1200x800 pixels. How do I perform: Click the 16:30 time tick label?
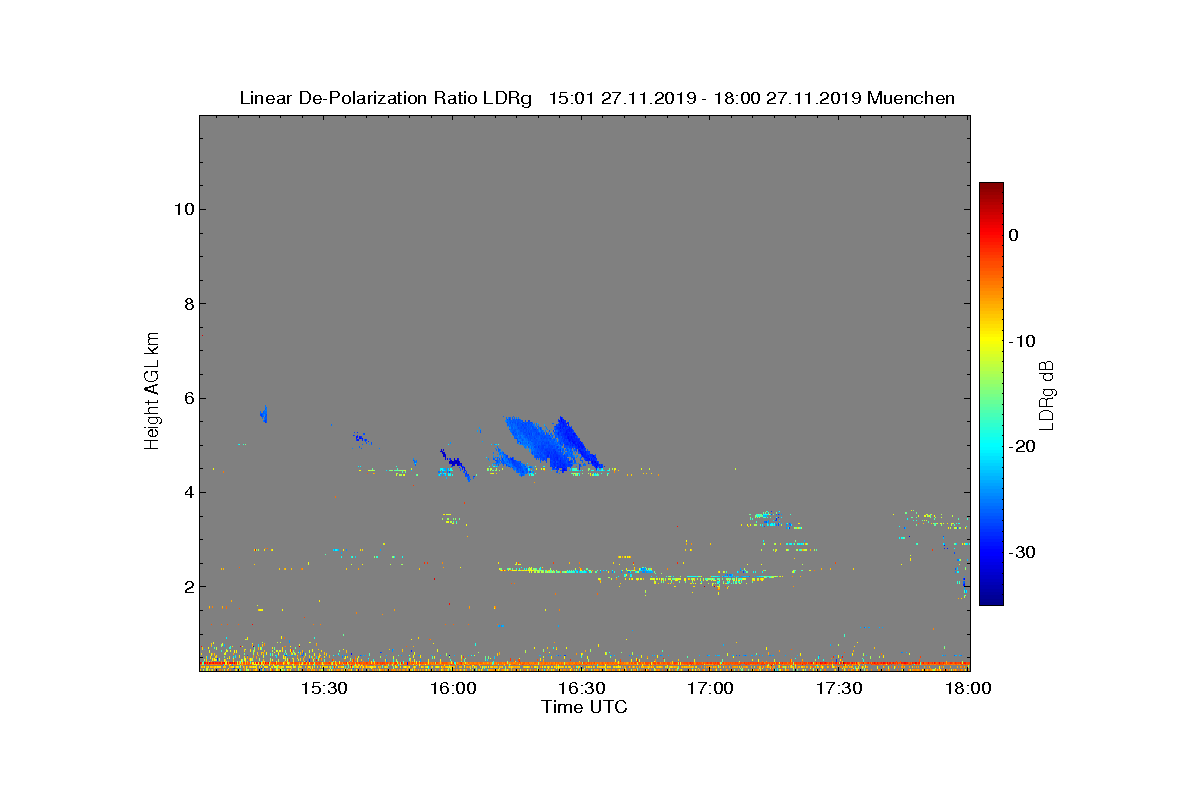pos(582,688)
